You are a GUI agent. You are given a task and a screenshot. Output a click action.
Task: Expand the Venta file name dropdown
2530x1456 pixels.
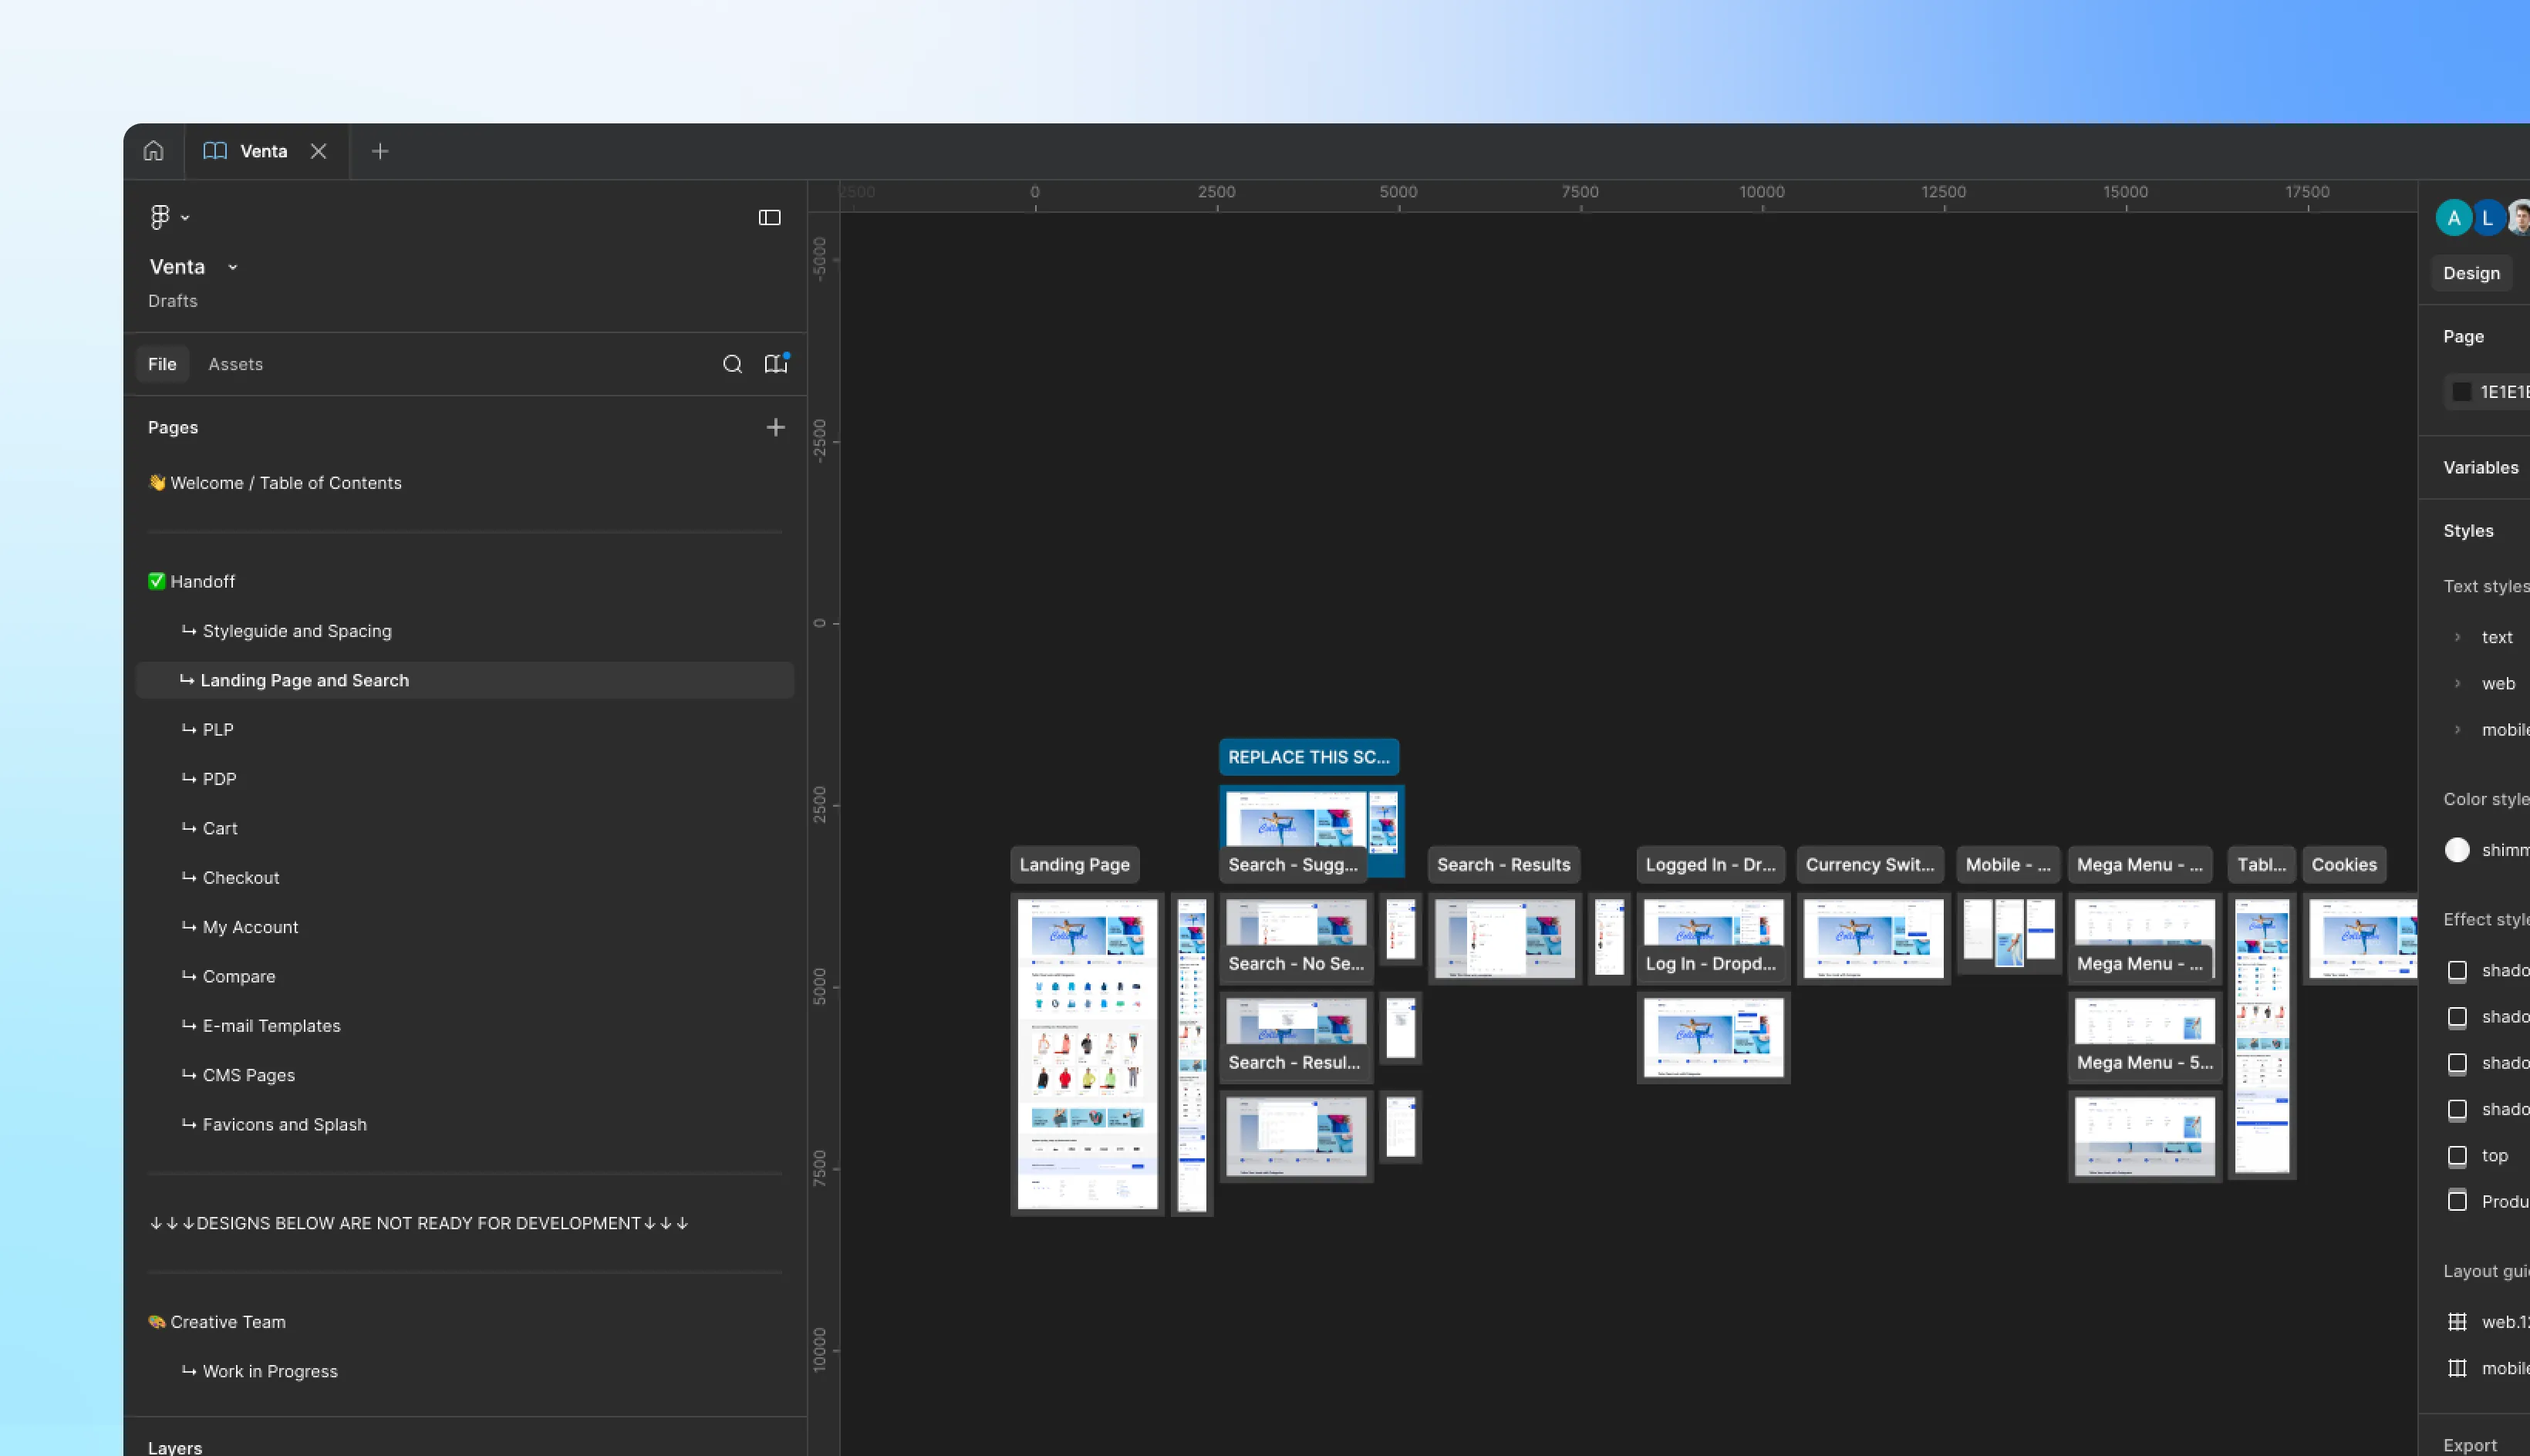coord(233,267)
